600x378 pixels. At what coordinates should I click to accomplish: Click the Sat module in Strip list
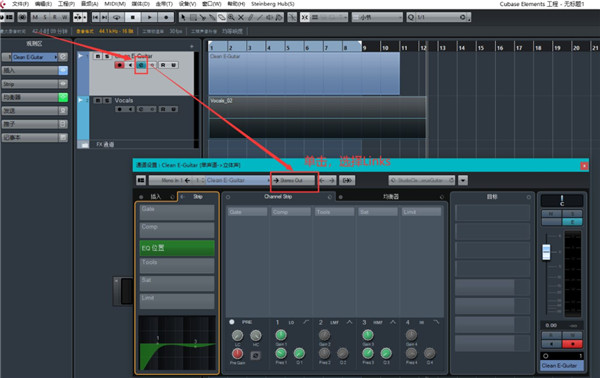177,284
